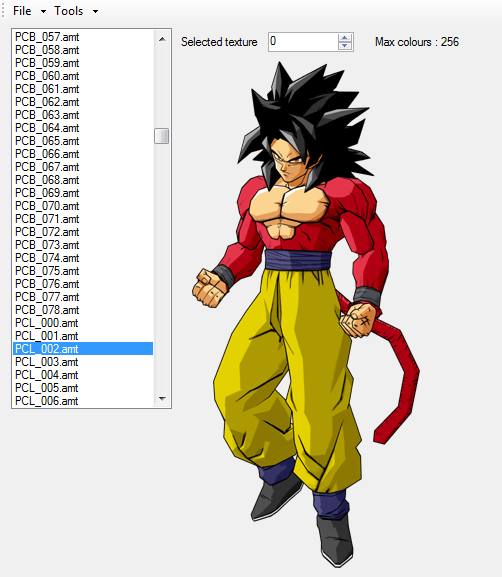
Task: Select PCL_001.amt in the list
Action: pos(83,336)
